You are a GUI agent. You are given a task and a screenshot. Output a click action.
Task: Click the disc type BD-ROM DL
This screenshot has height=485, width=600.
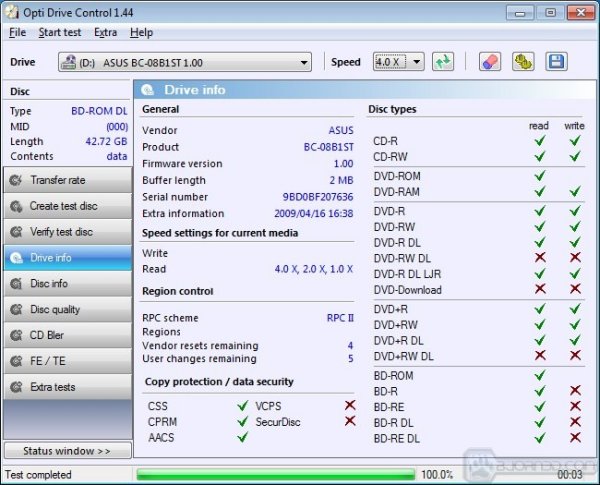click(99, 111)
